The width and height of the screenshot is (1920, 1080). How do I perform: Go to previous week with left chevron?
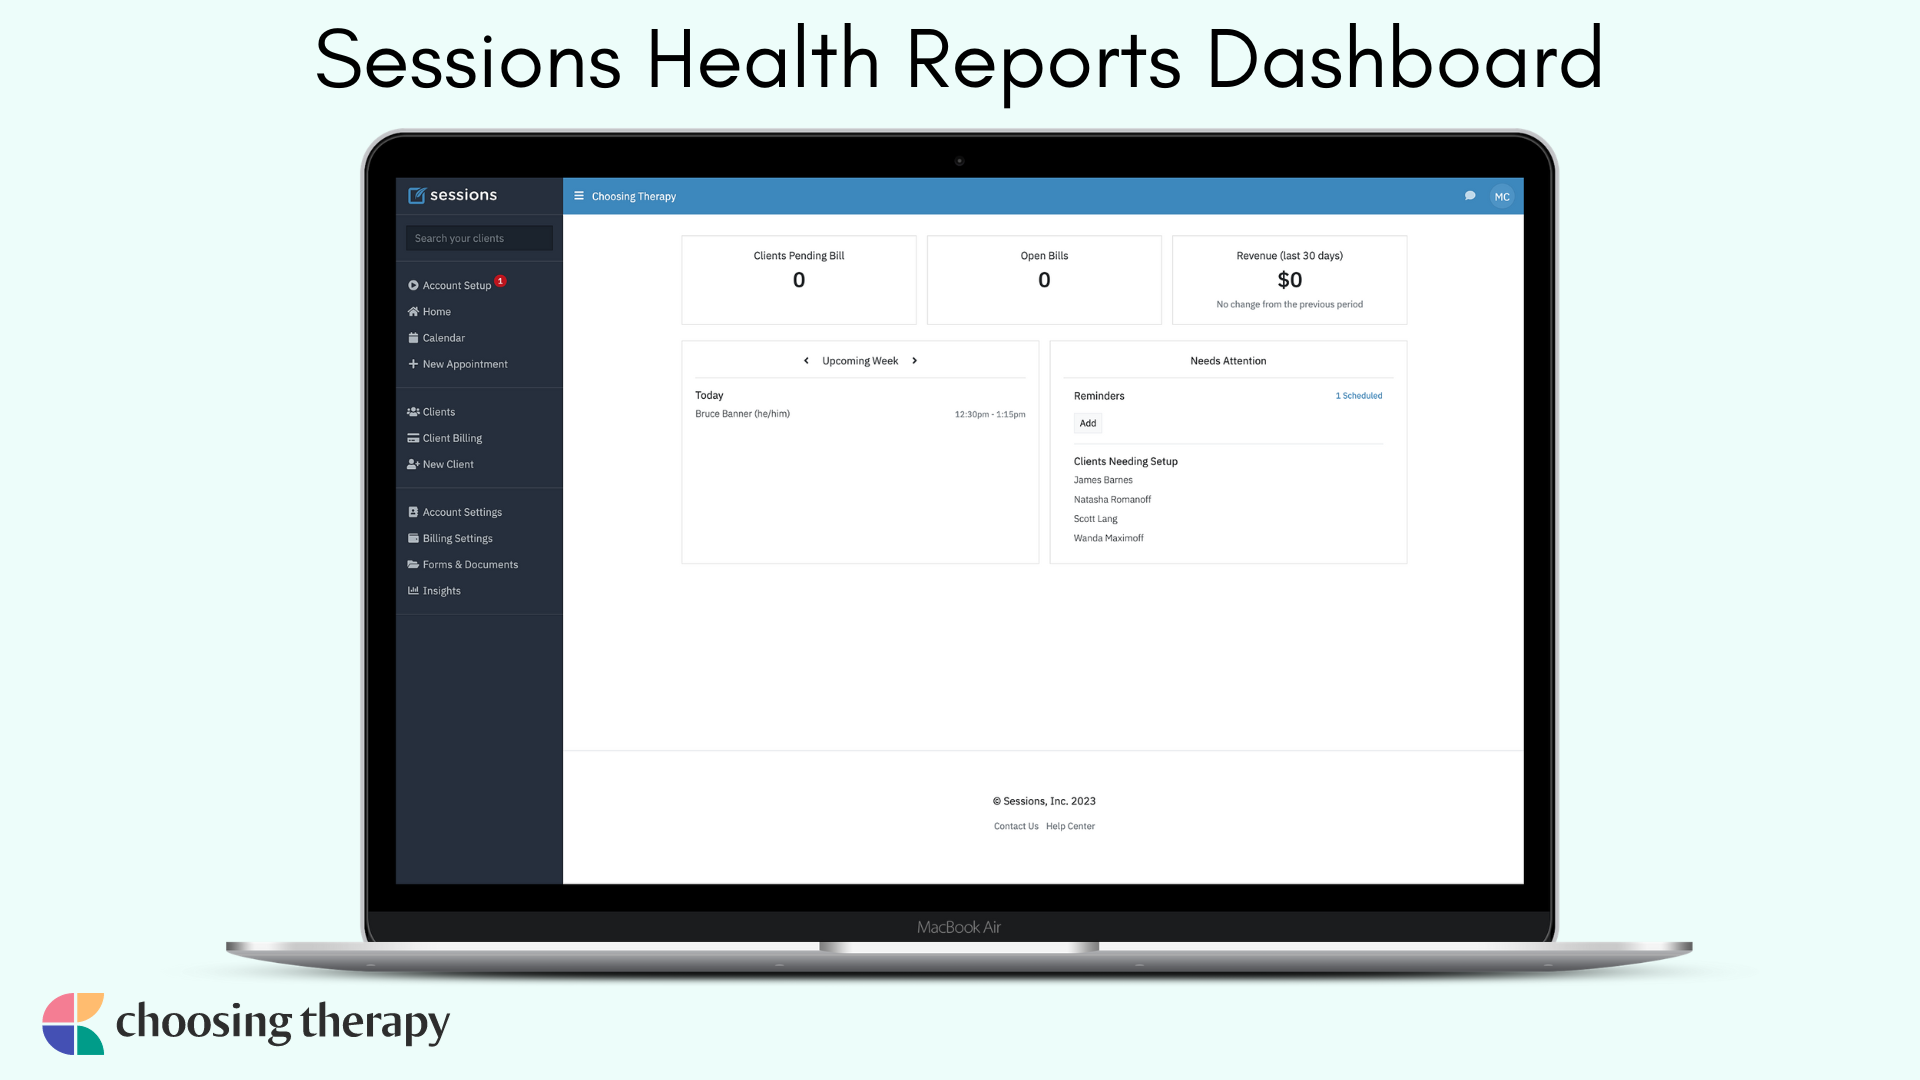click(x=806, y=360)
